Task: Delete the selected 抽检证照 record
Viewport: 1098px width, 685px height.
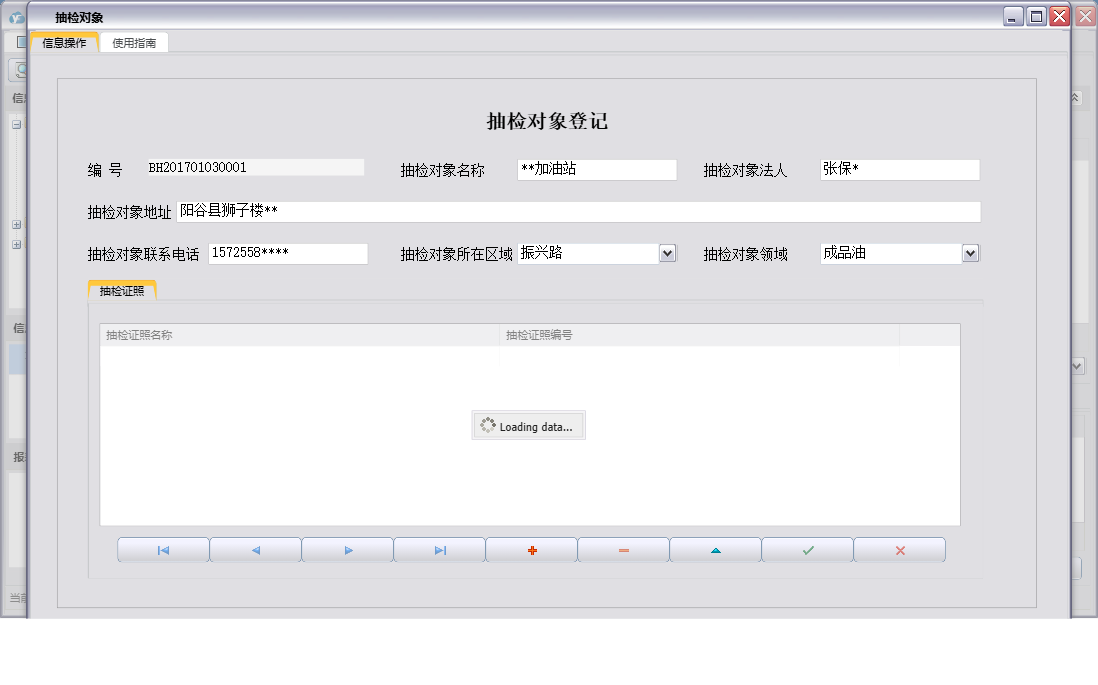Action: point(623,549)
